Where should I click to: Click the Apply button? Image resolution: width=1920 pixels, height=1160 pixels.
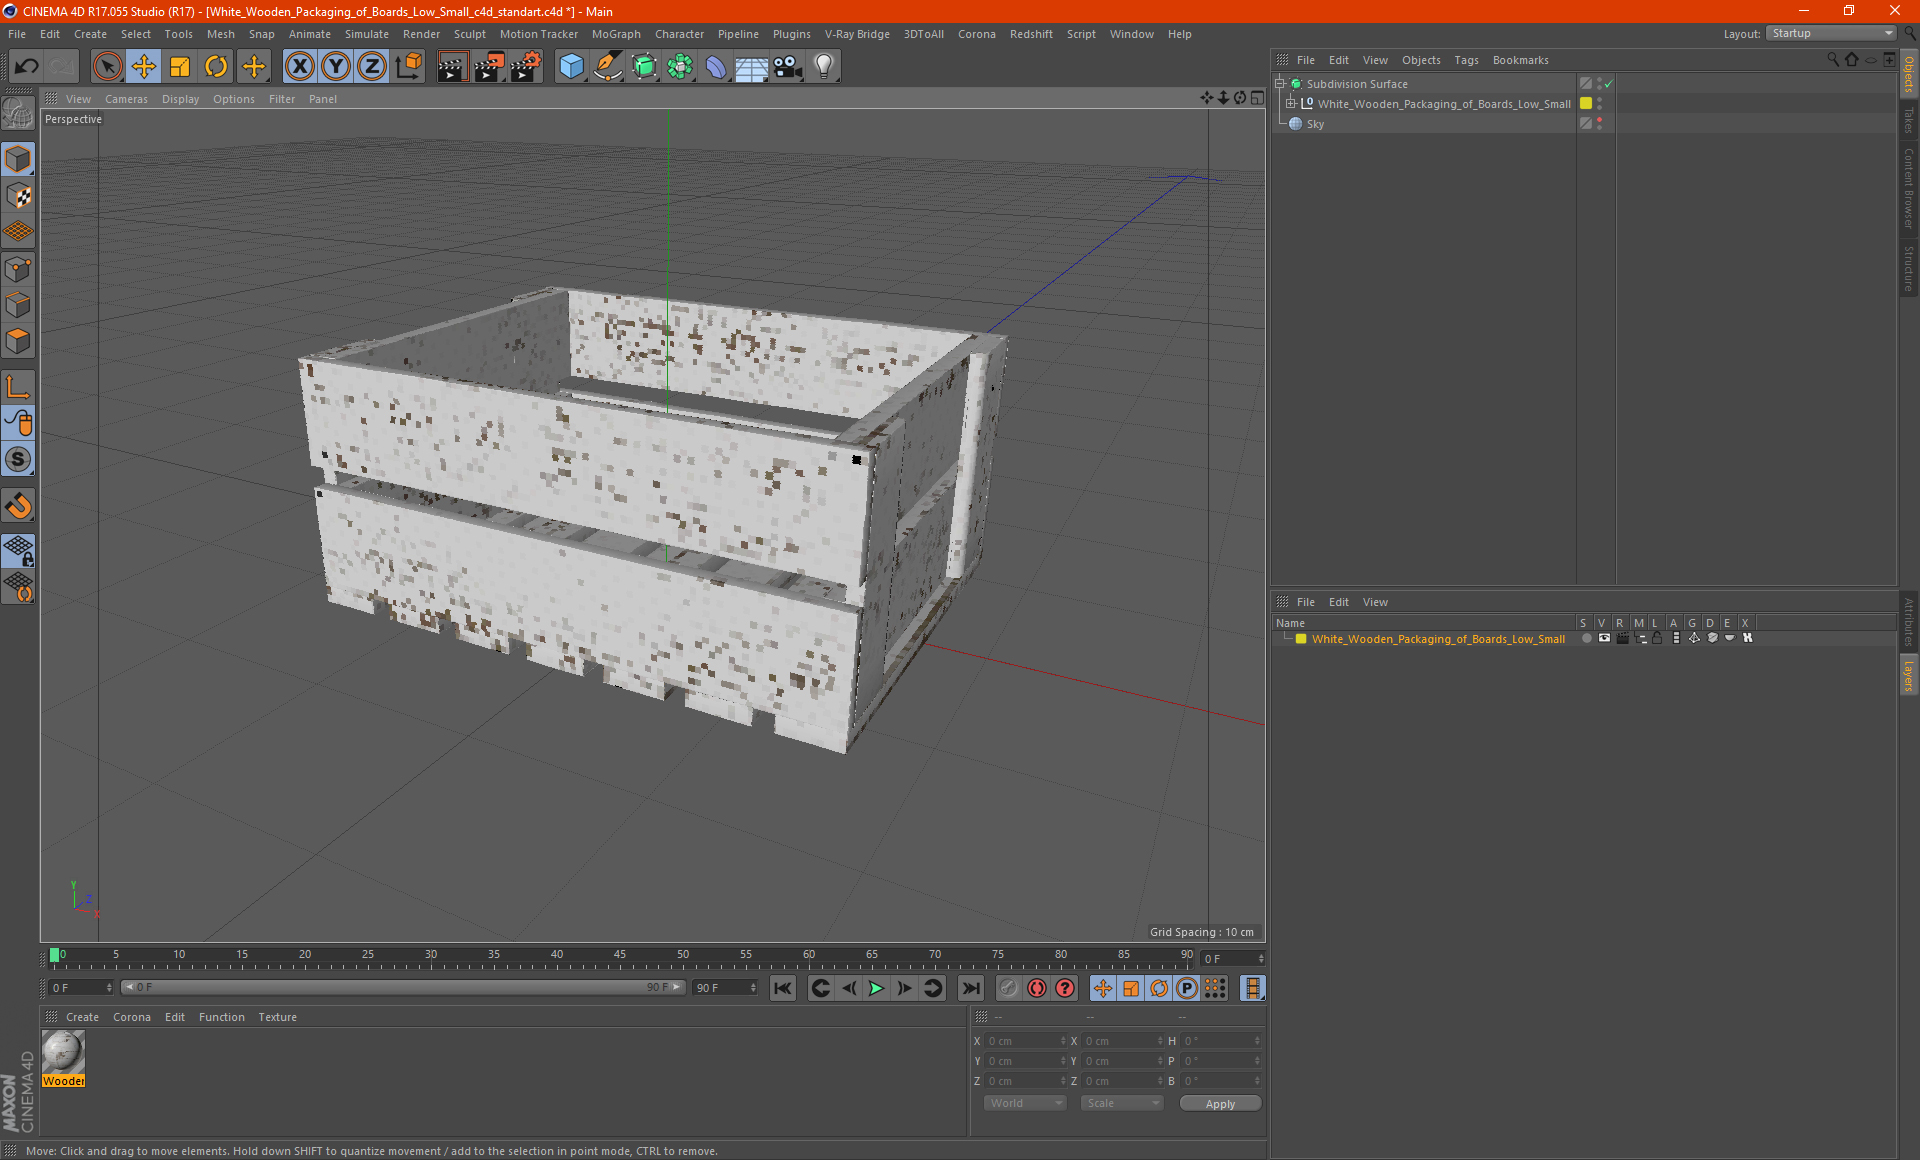tap(1220, 1104)
